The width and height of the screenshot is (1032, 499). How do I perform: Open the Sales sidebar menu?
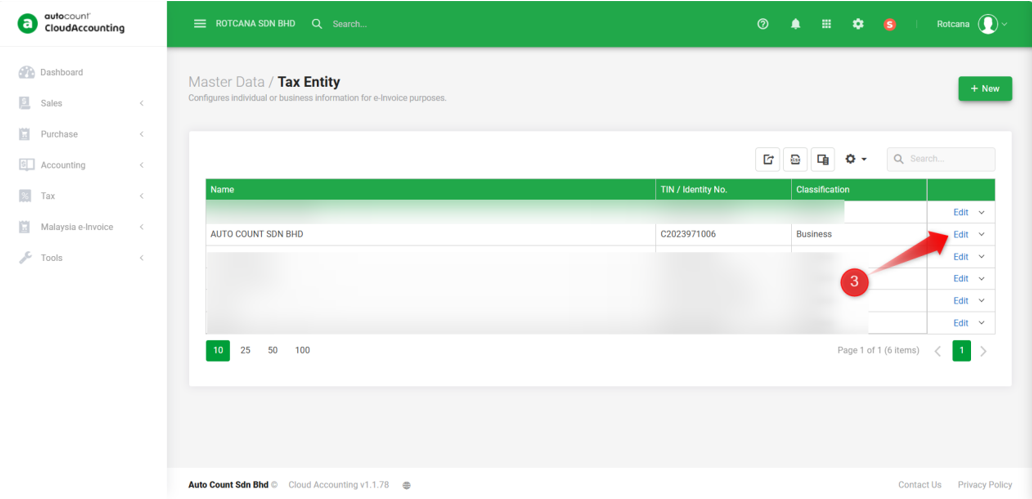tap(83, 103)
